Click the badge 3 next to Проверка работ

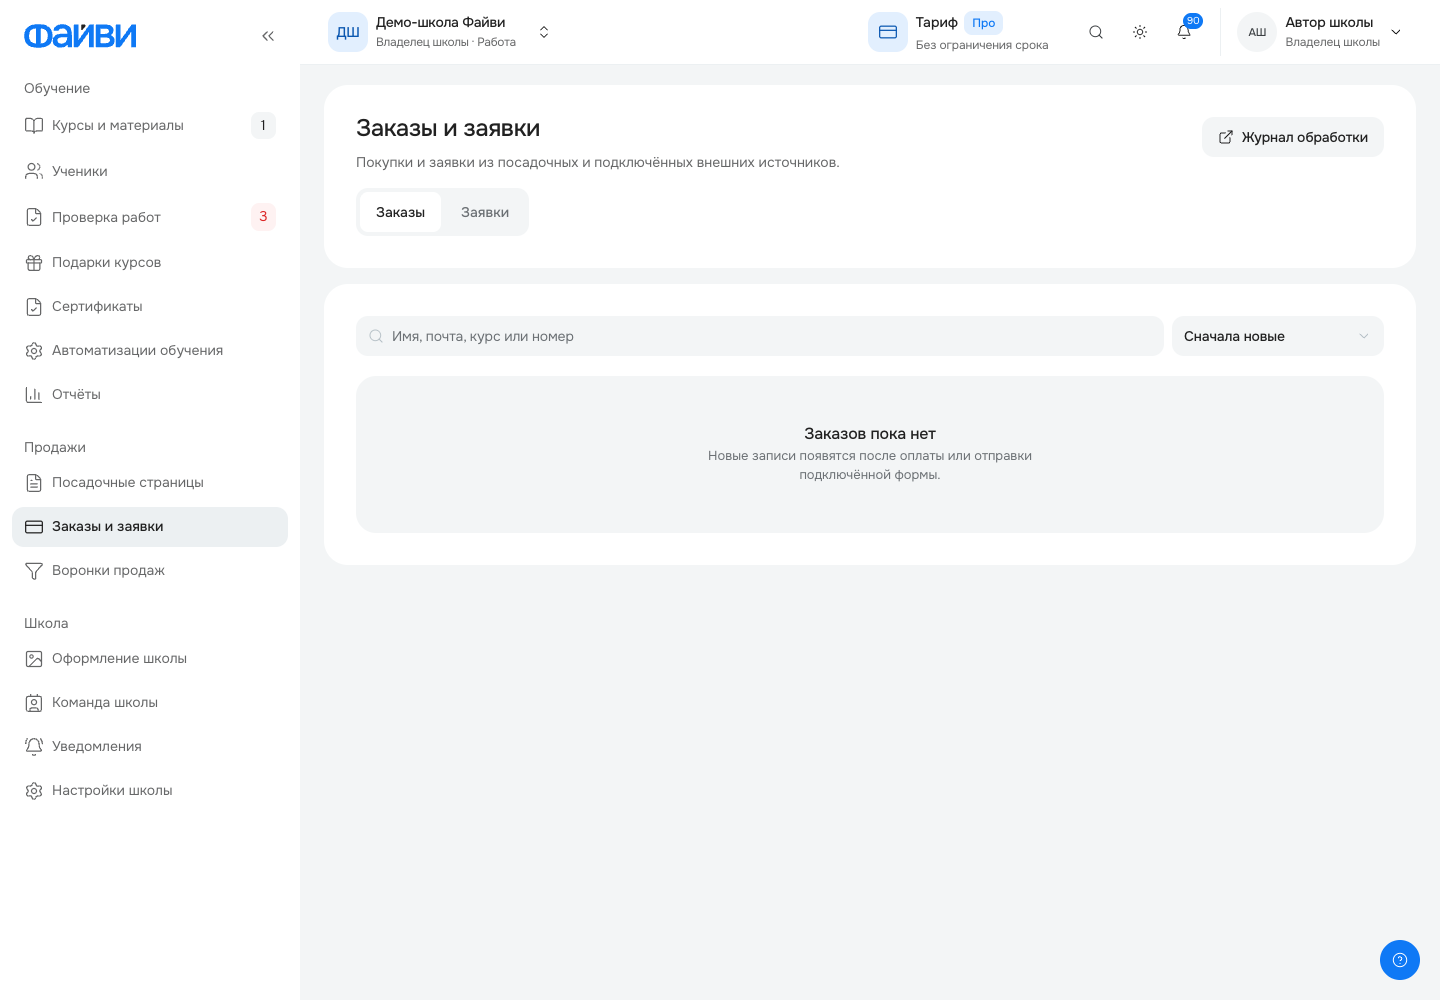click(263, 216)
